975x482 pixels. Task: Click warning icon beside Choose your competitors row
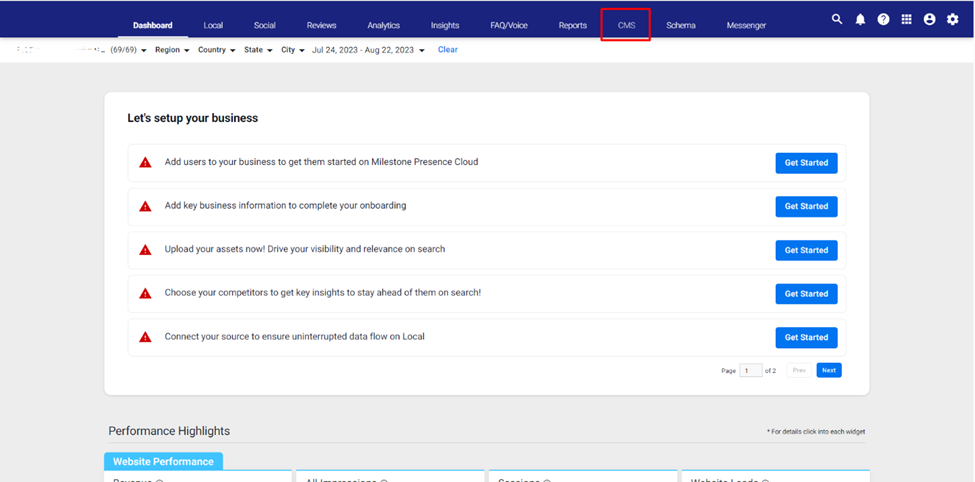click(145, 294)
